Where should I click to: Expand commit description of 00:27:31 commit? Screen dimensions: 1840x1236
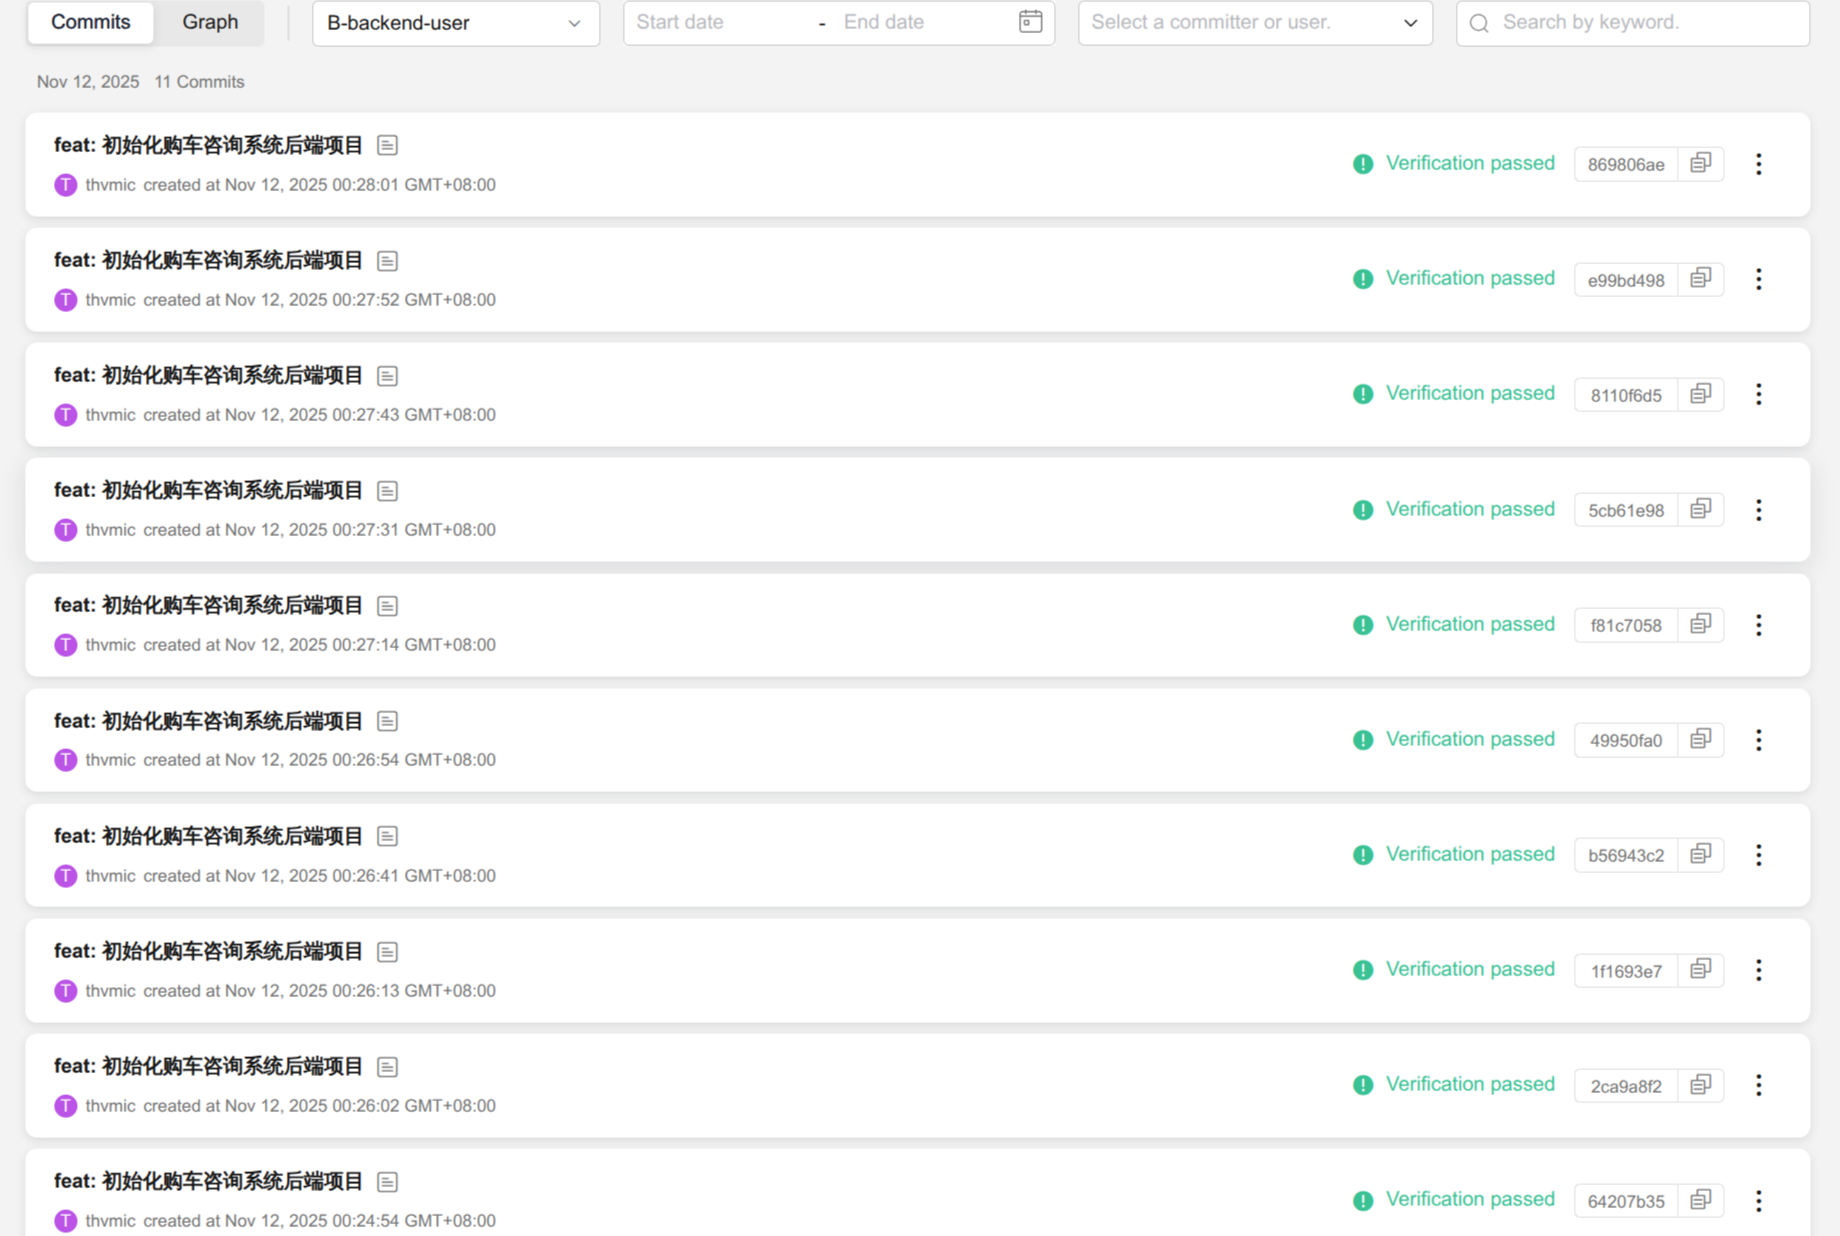point(387,491)
